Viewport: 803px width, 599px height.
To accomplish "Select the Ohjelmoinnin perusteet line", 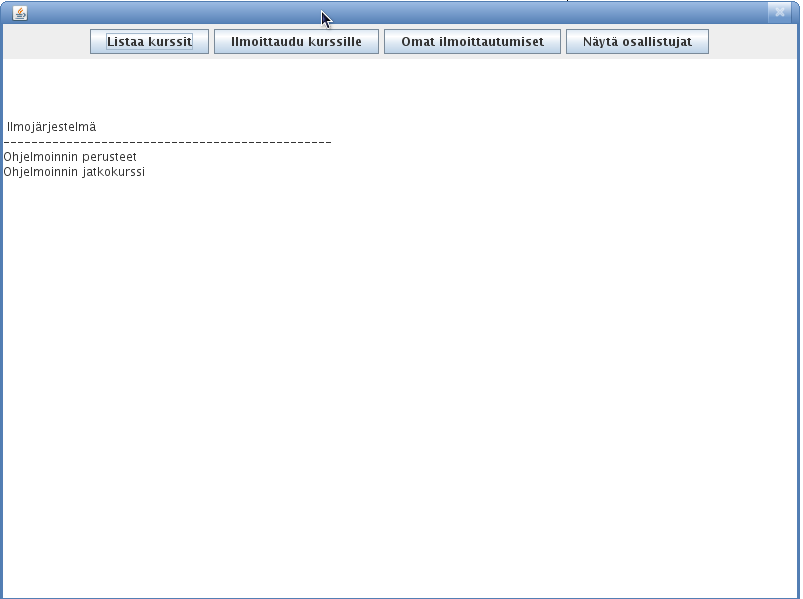I will [x=70, y=157].
